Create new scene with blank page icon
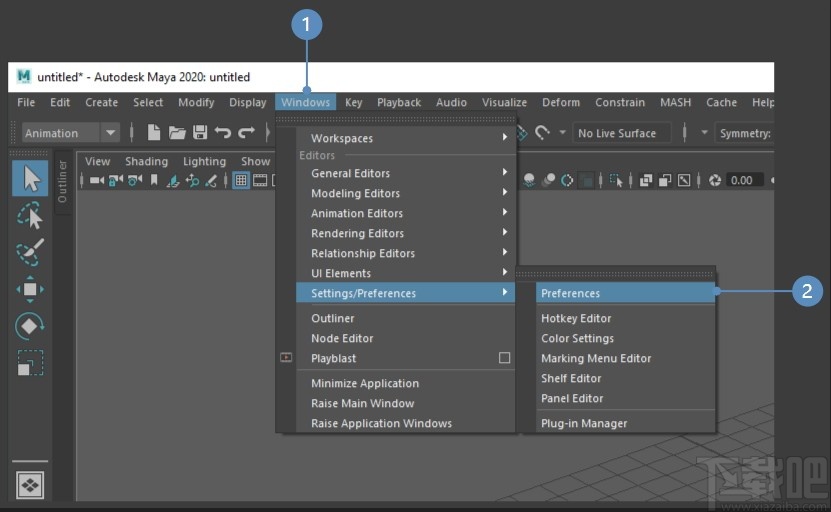The image size is (831, 512). 154,133
